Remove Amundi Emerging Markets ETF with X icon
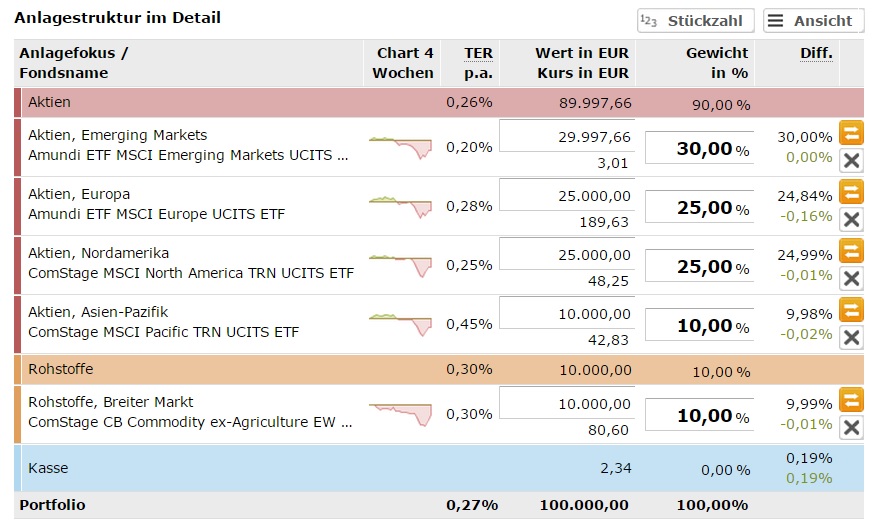Viewport: 874px width, 530px height. pyautogui.click(x=851, y=160)
